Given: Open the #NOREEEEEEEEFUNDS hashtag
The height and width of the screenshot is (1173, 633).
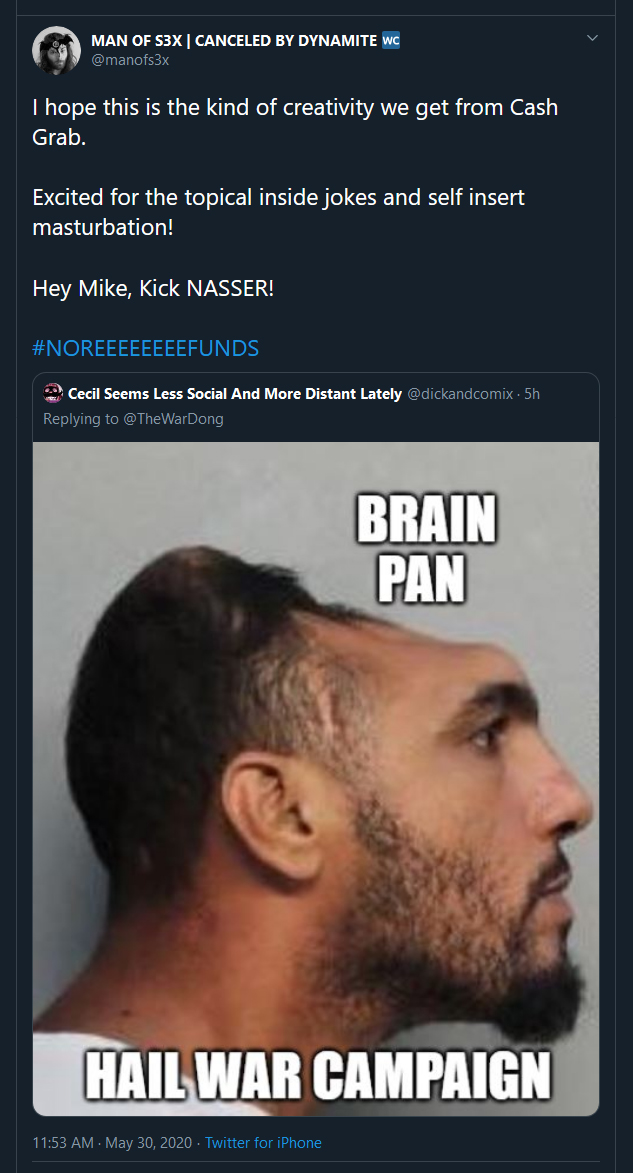Looking at the screenshot, I should [x=146, y=348].
